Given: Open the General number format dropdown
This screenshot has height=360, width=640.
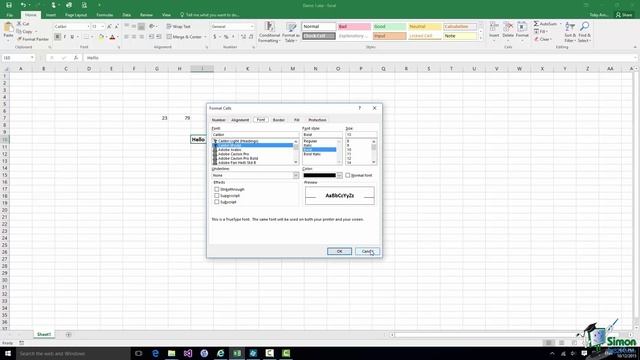Looking at the screenshot, I should click(251, 26).
